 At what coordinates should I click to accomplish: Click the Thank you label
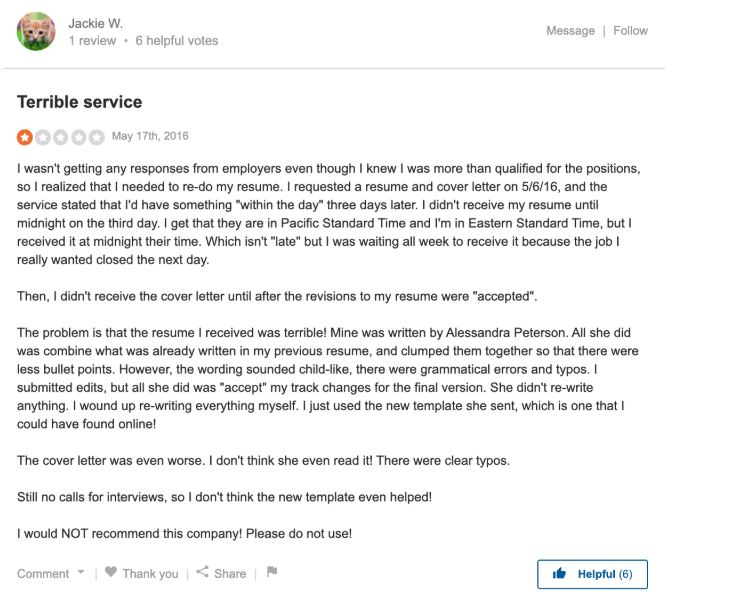click(x=150, y=573)
